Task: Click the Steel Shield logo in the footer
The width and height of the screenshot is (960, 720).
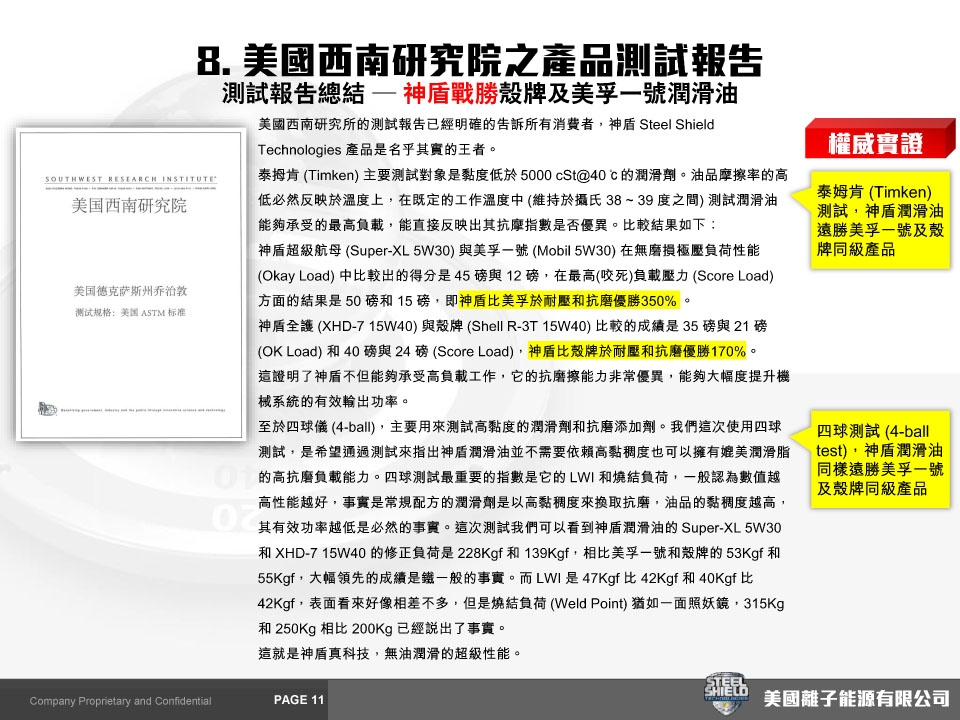Action: (x=726, y=694)
